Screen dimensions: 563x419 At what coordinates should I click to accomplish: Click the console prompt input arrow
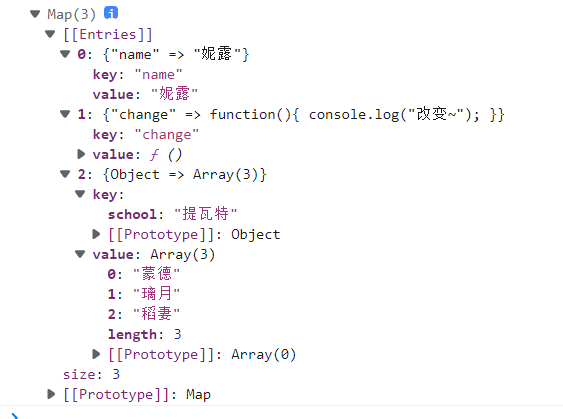click(14, 416)
